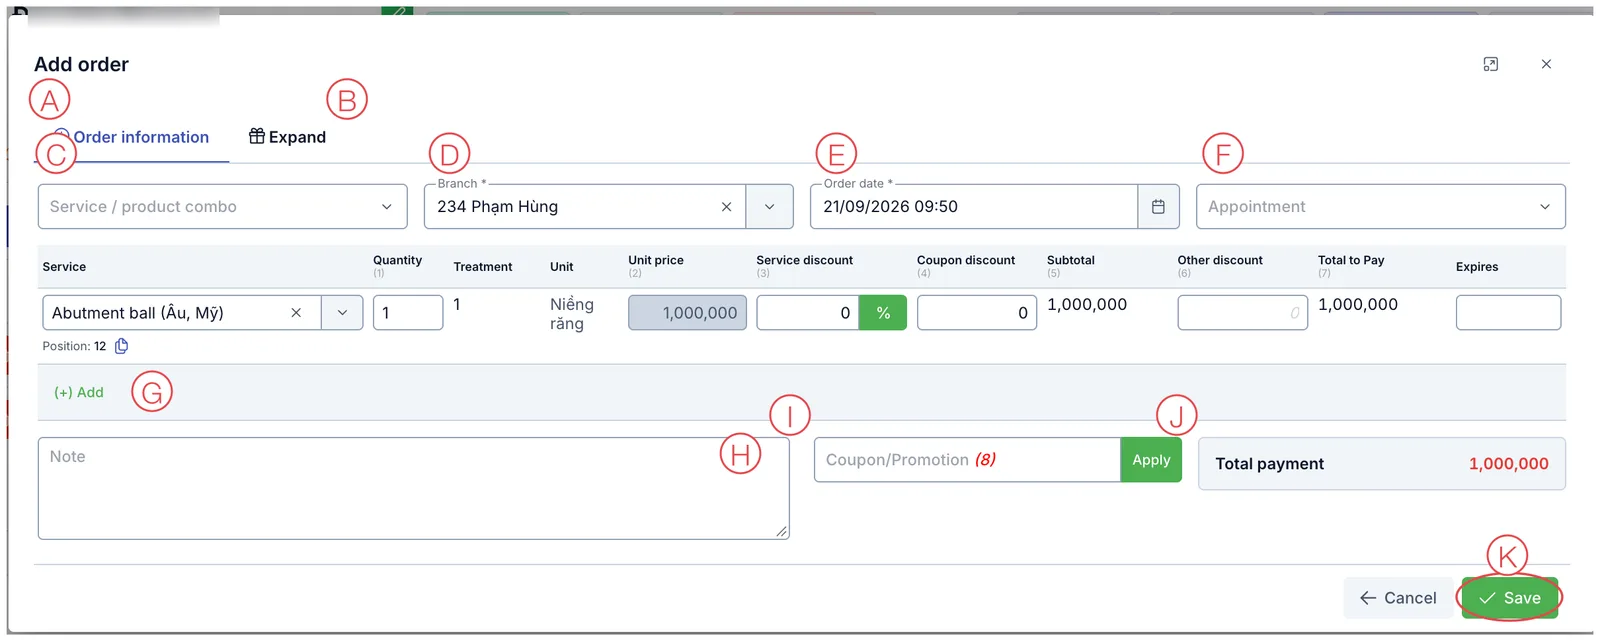
Task: Edit the Quantity field
Action: click(408, 313)
